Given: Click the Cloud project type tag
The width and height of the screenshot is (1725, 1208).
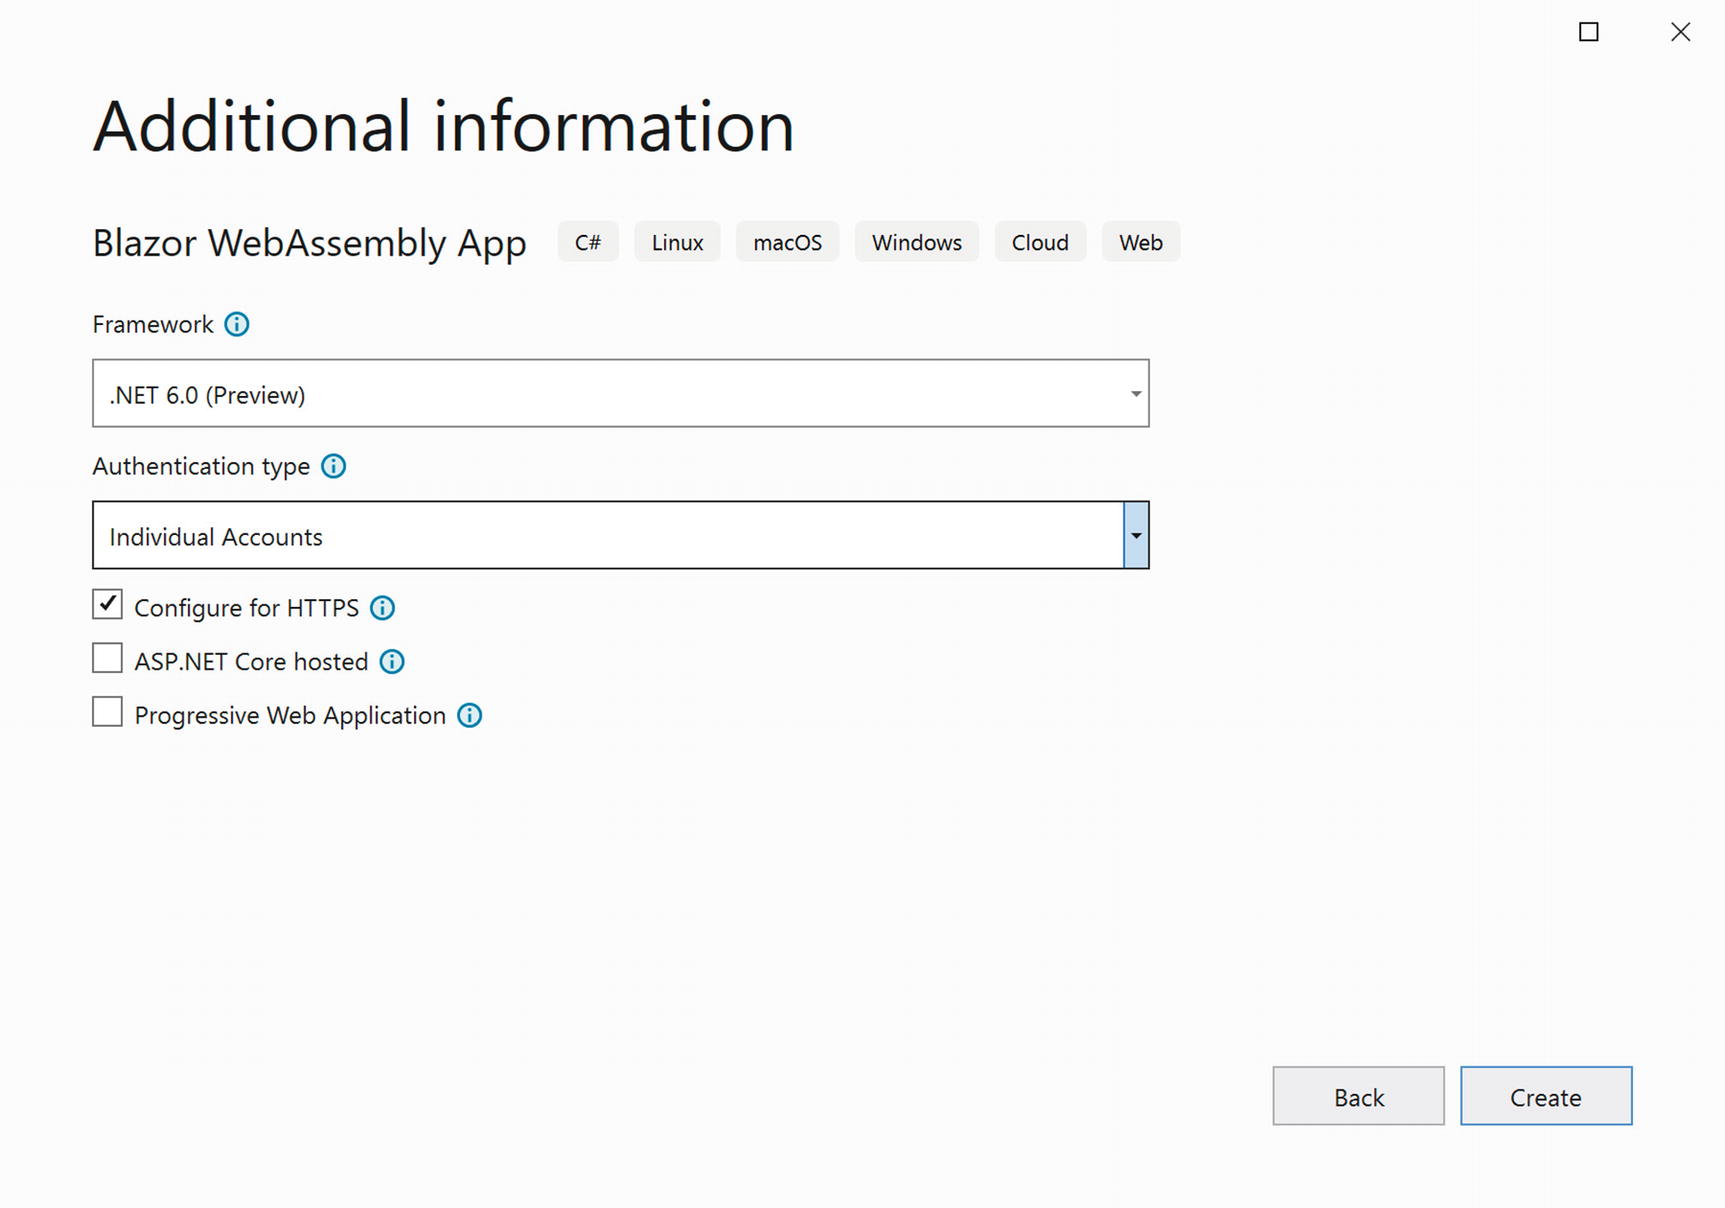Looking at the screenshot, I should click(1040, 243).
